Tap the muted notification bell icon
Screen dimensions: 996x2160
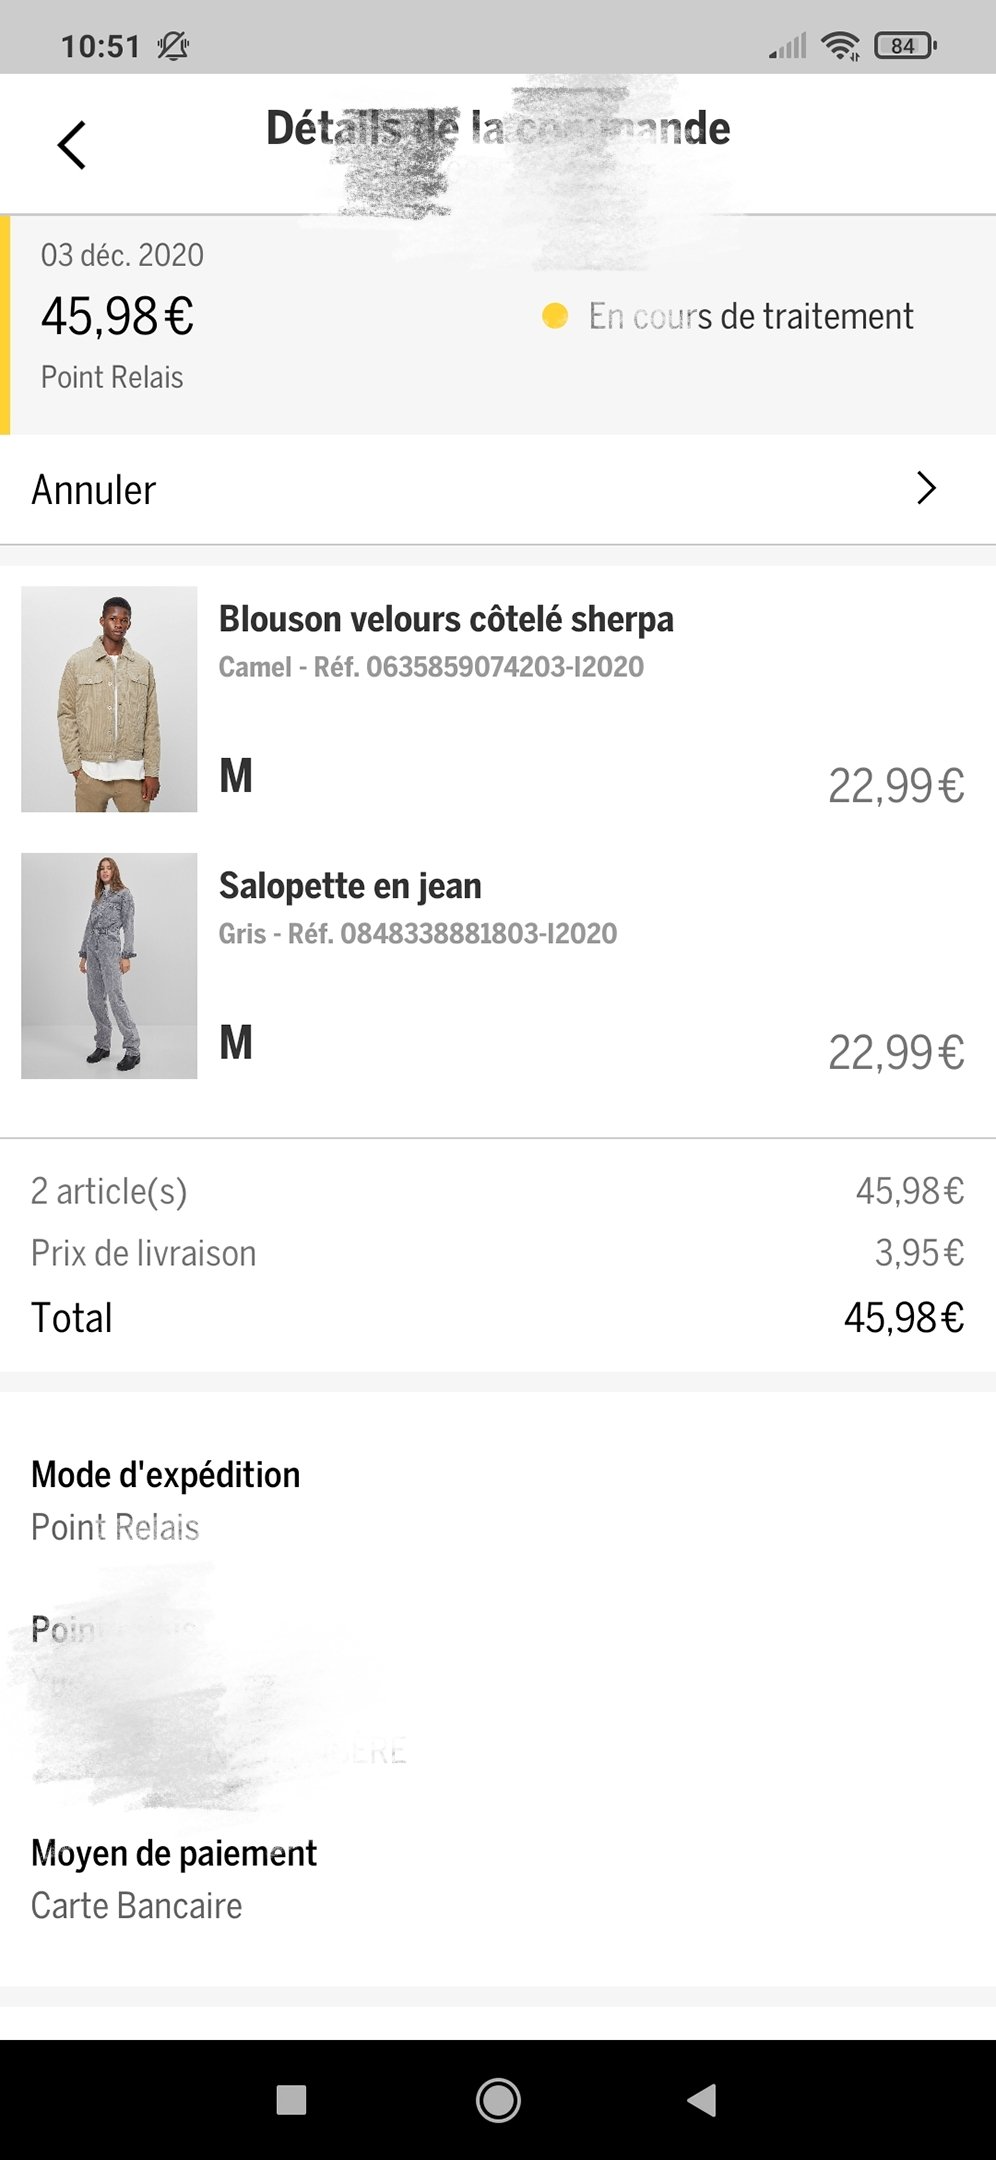pyautogui.click(x=173, y=46)
